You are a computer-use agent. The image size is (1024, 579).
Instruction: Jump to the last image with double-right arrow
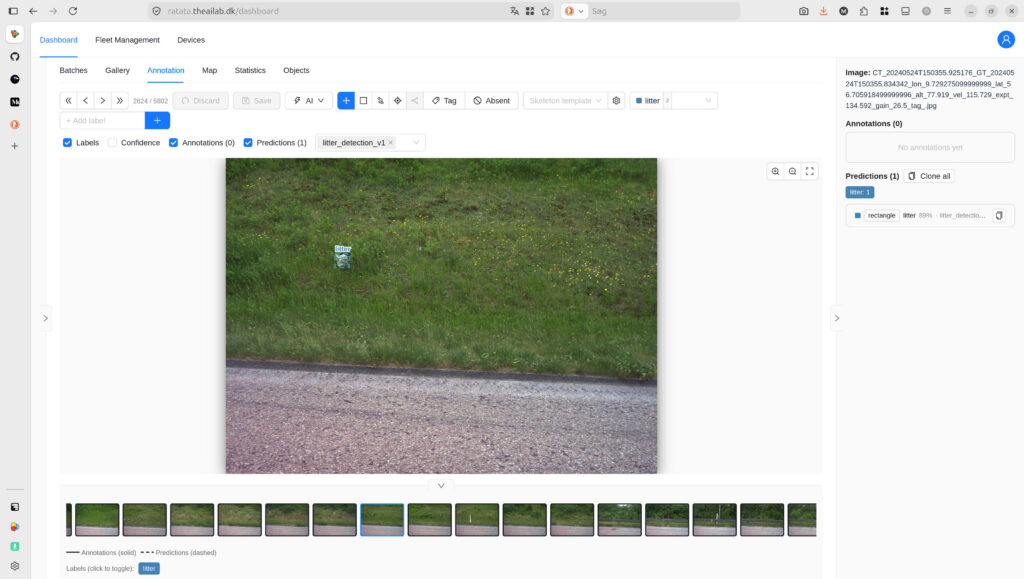click(120, 101)
